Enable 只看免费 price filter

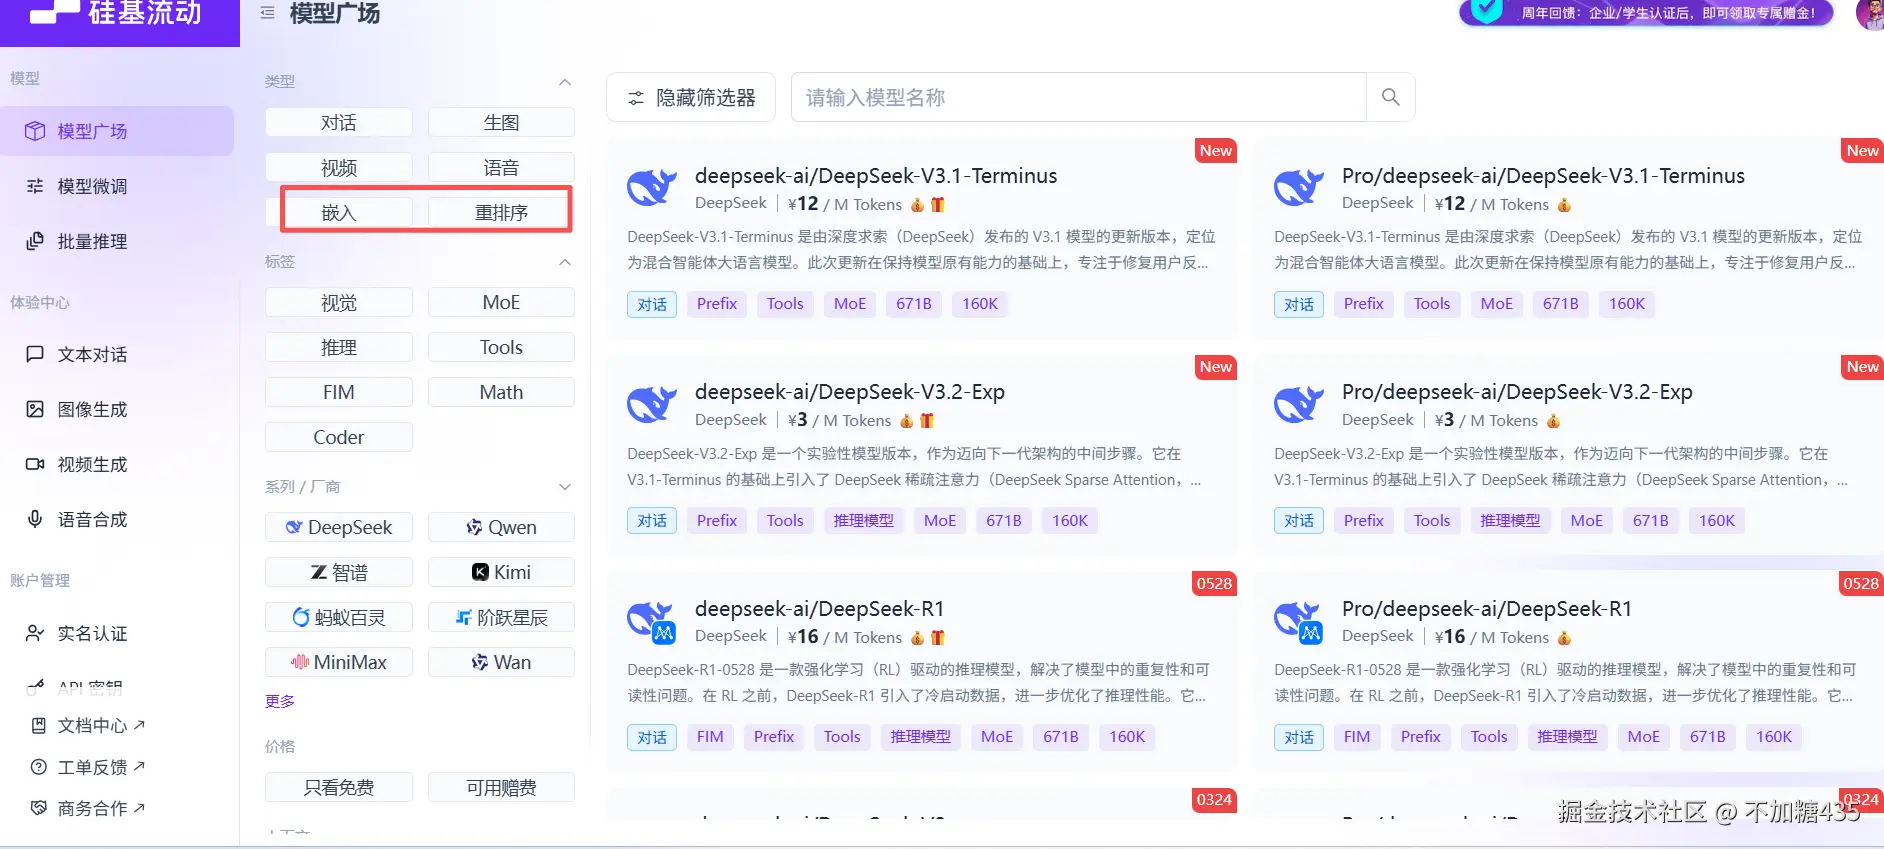pos(339,787)
